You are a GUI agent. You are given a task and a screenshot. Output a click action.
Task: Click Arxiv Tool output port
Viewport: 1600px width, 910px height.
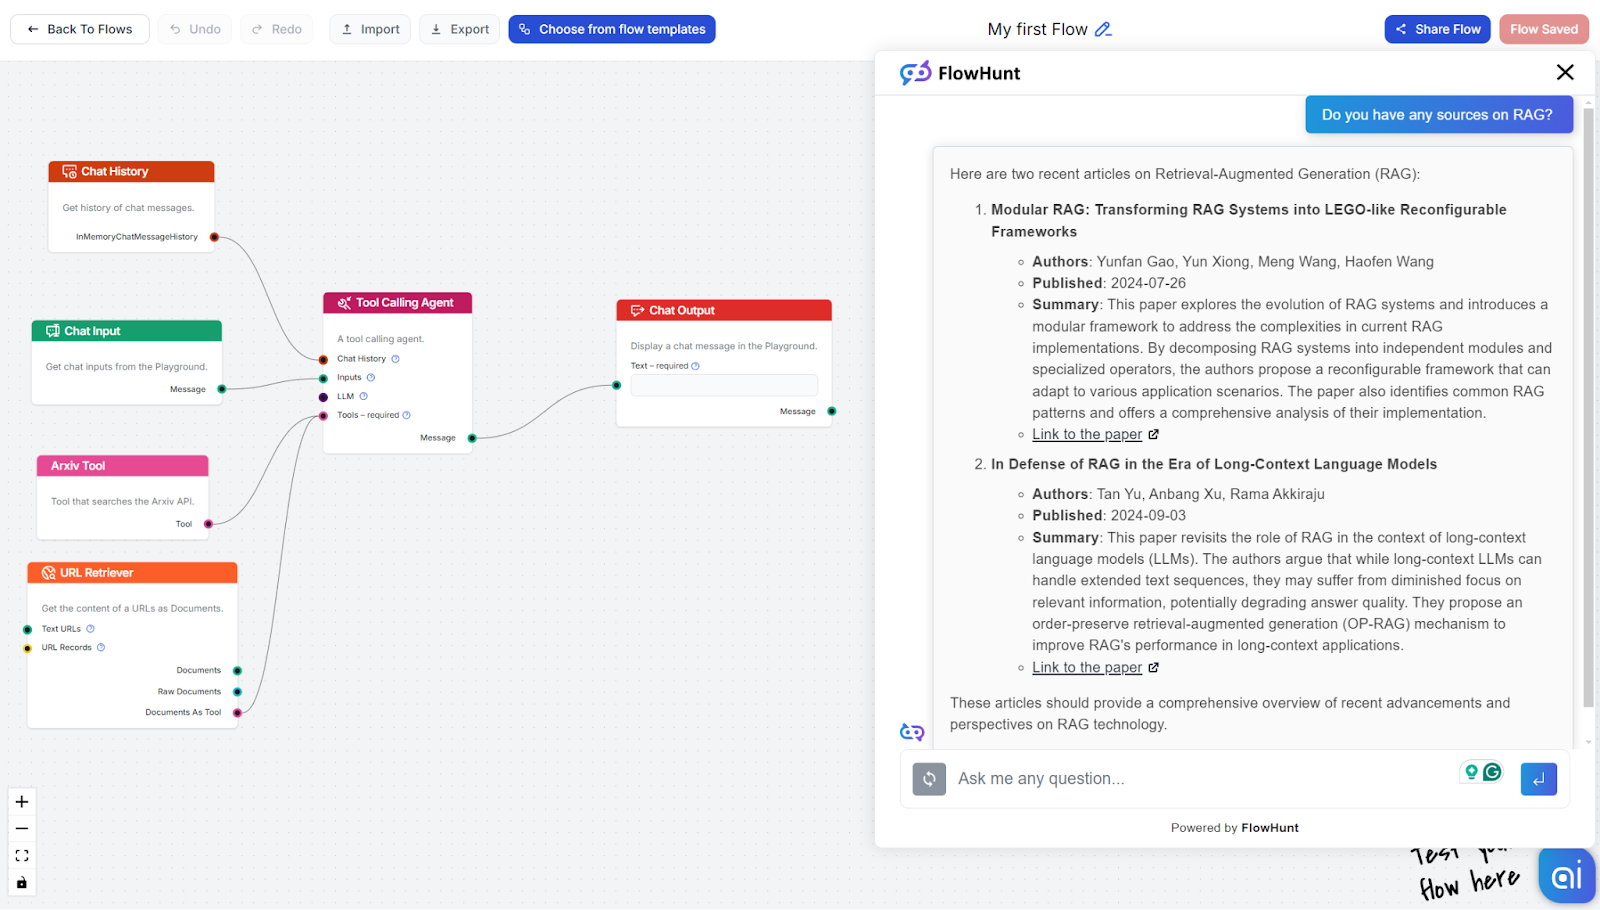[208, 524]
